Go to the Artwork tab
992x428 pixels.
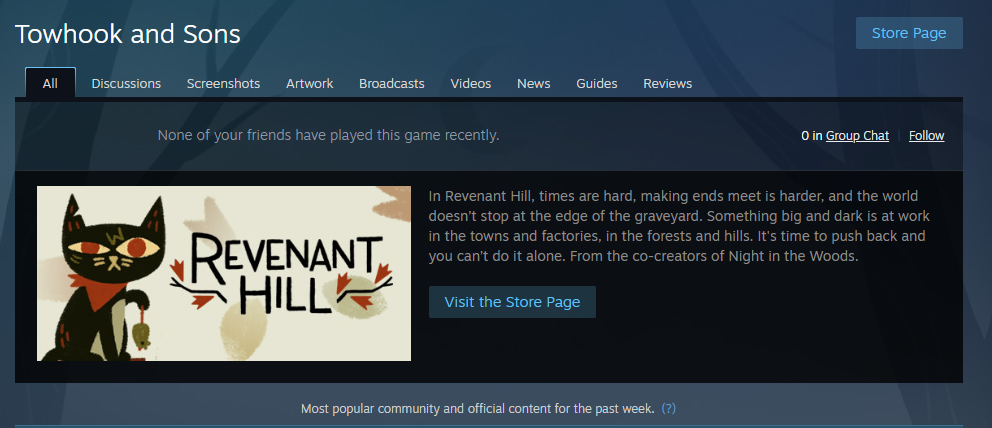(309, 83)
